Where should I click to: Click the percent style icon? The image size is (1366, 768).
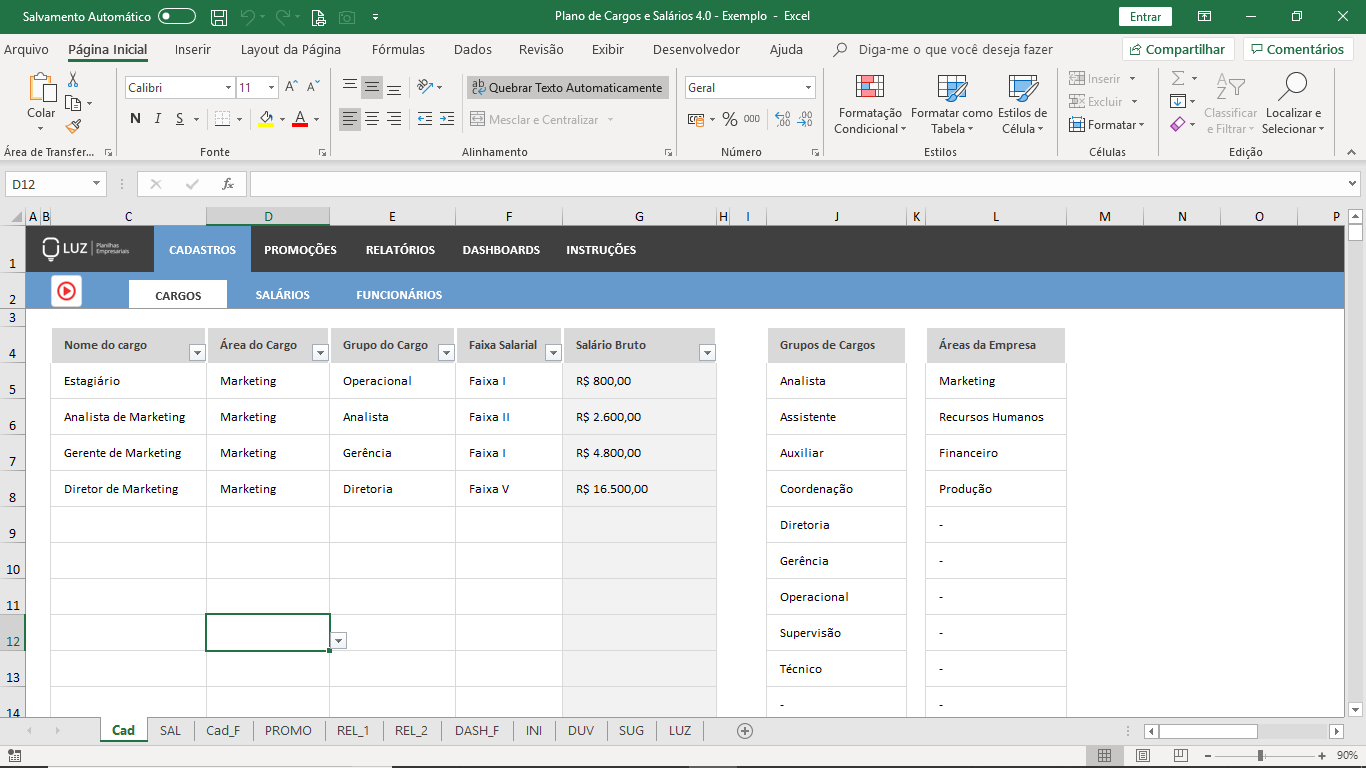729,119
